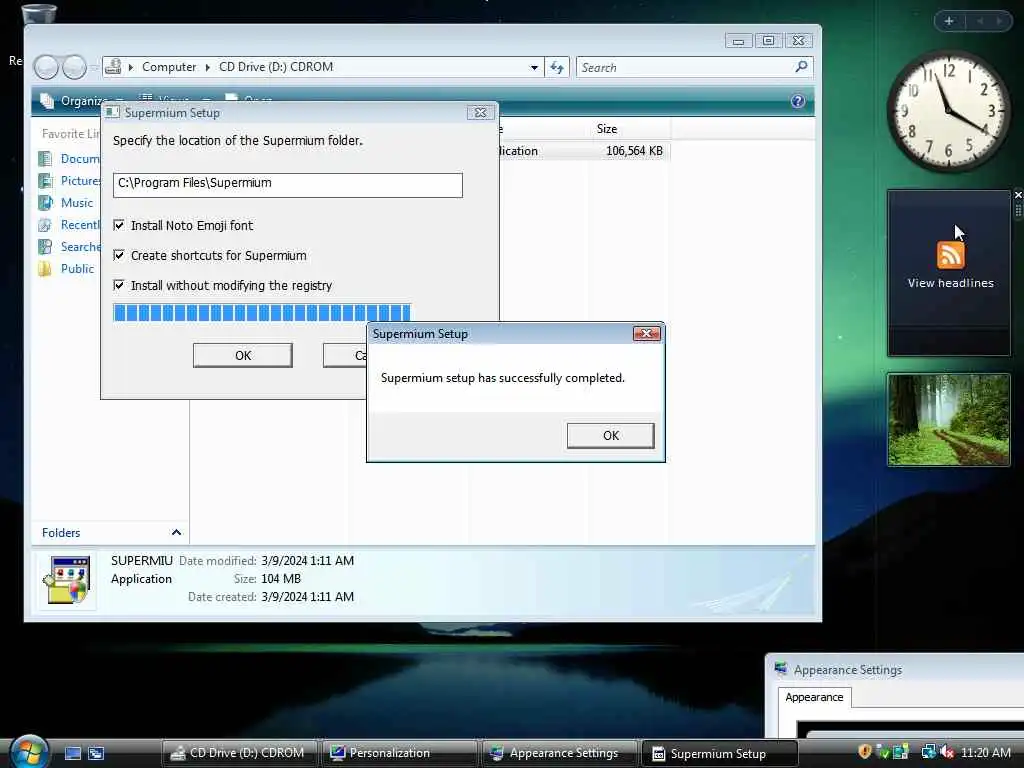Select CD Drive (D:) CDROM breadcrumb
This screenshot has height=768, width=1024.
[276, 67]
